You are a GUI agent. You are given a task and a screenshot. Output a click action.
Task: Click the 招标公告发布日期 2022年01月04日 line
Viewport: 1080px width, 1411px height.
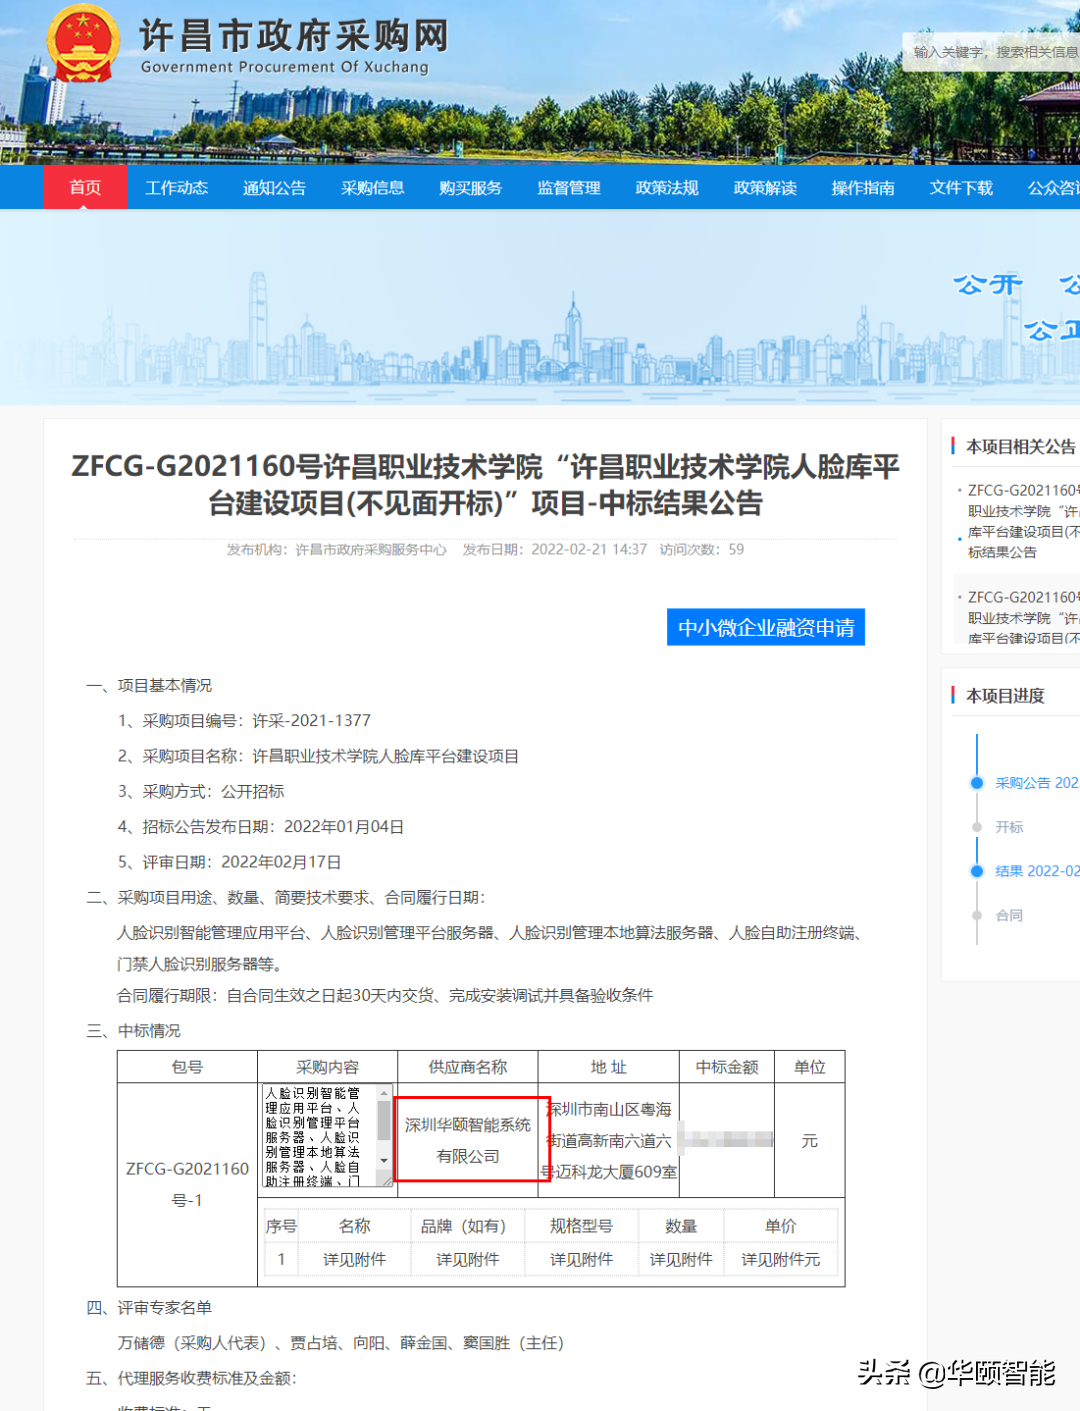261,827
